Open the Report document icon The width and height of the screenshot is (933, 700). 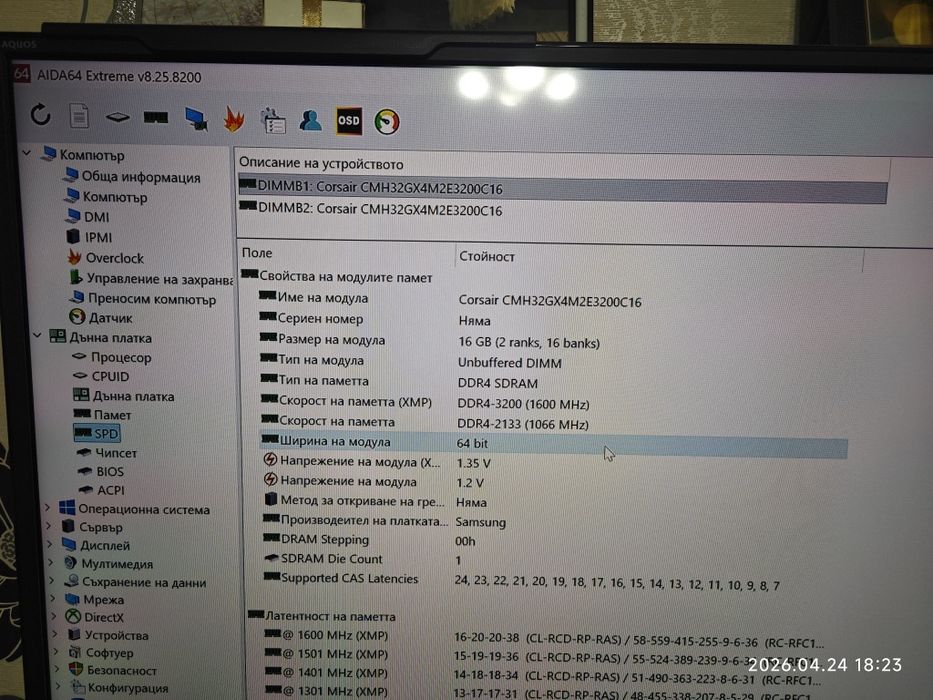pos(79,115)
